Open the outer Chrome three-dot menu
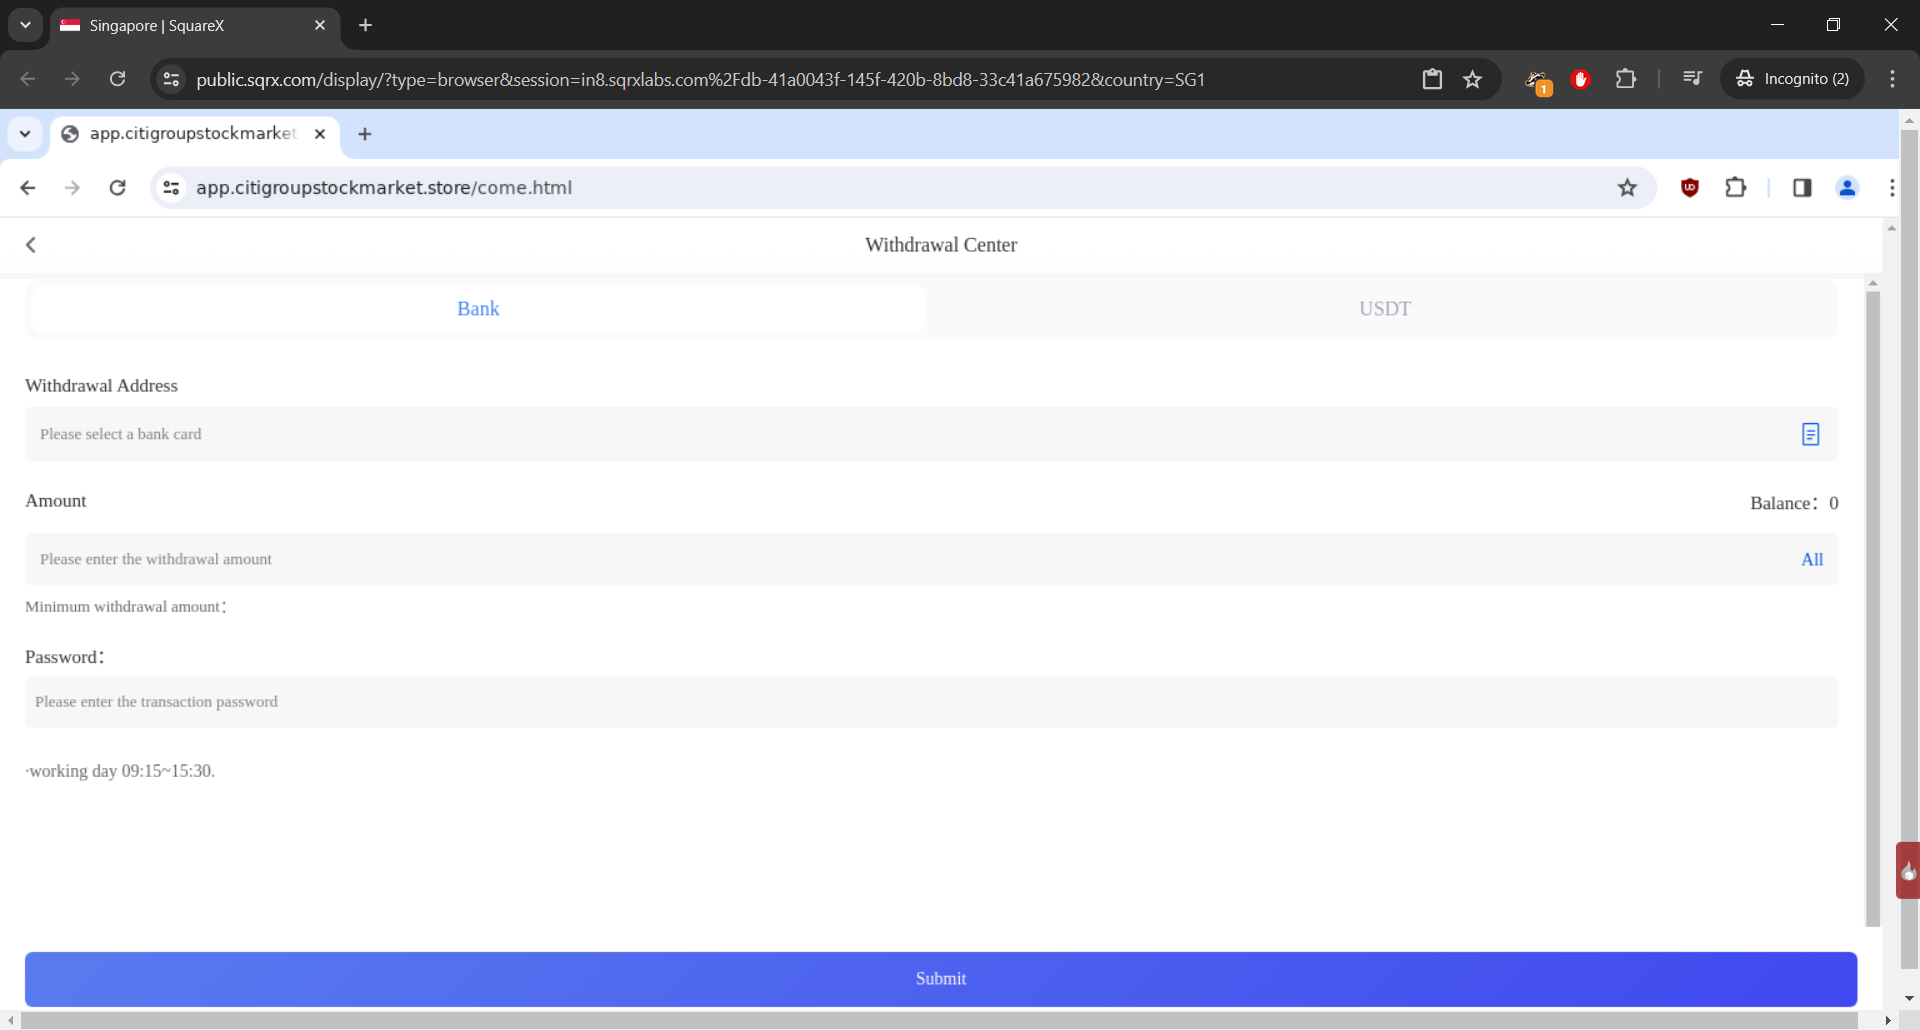This screenshot has width=1920, height=1030. pos(1892,79)
